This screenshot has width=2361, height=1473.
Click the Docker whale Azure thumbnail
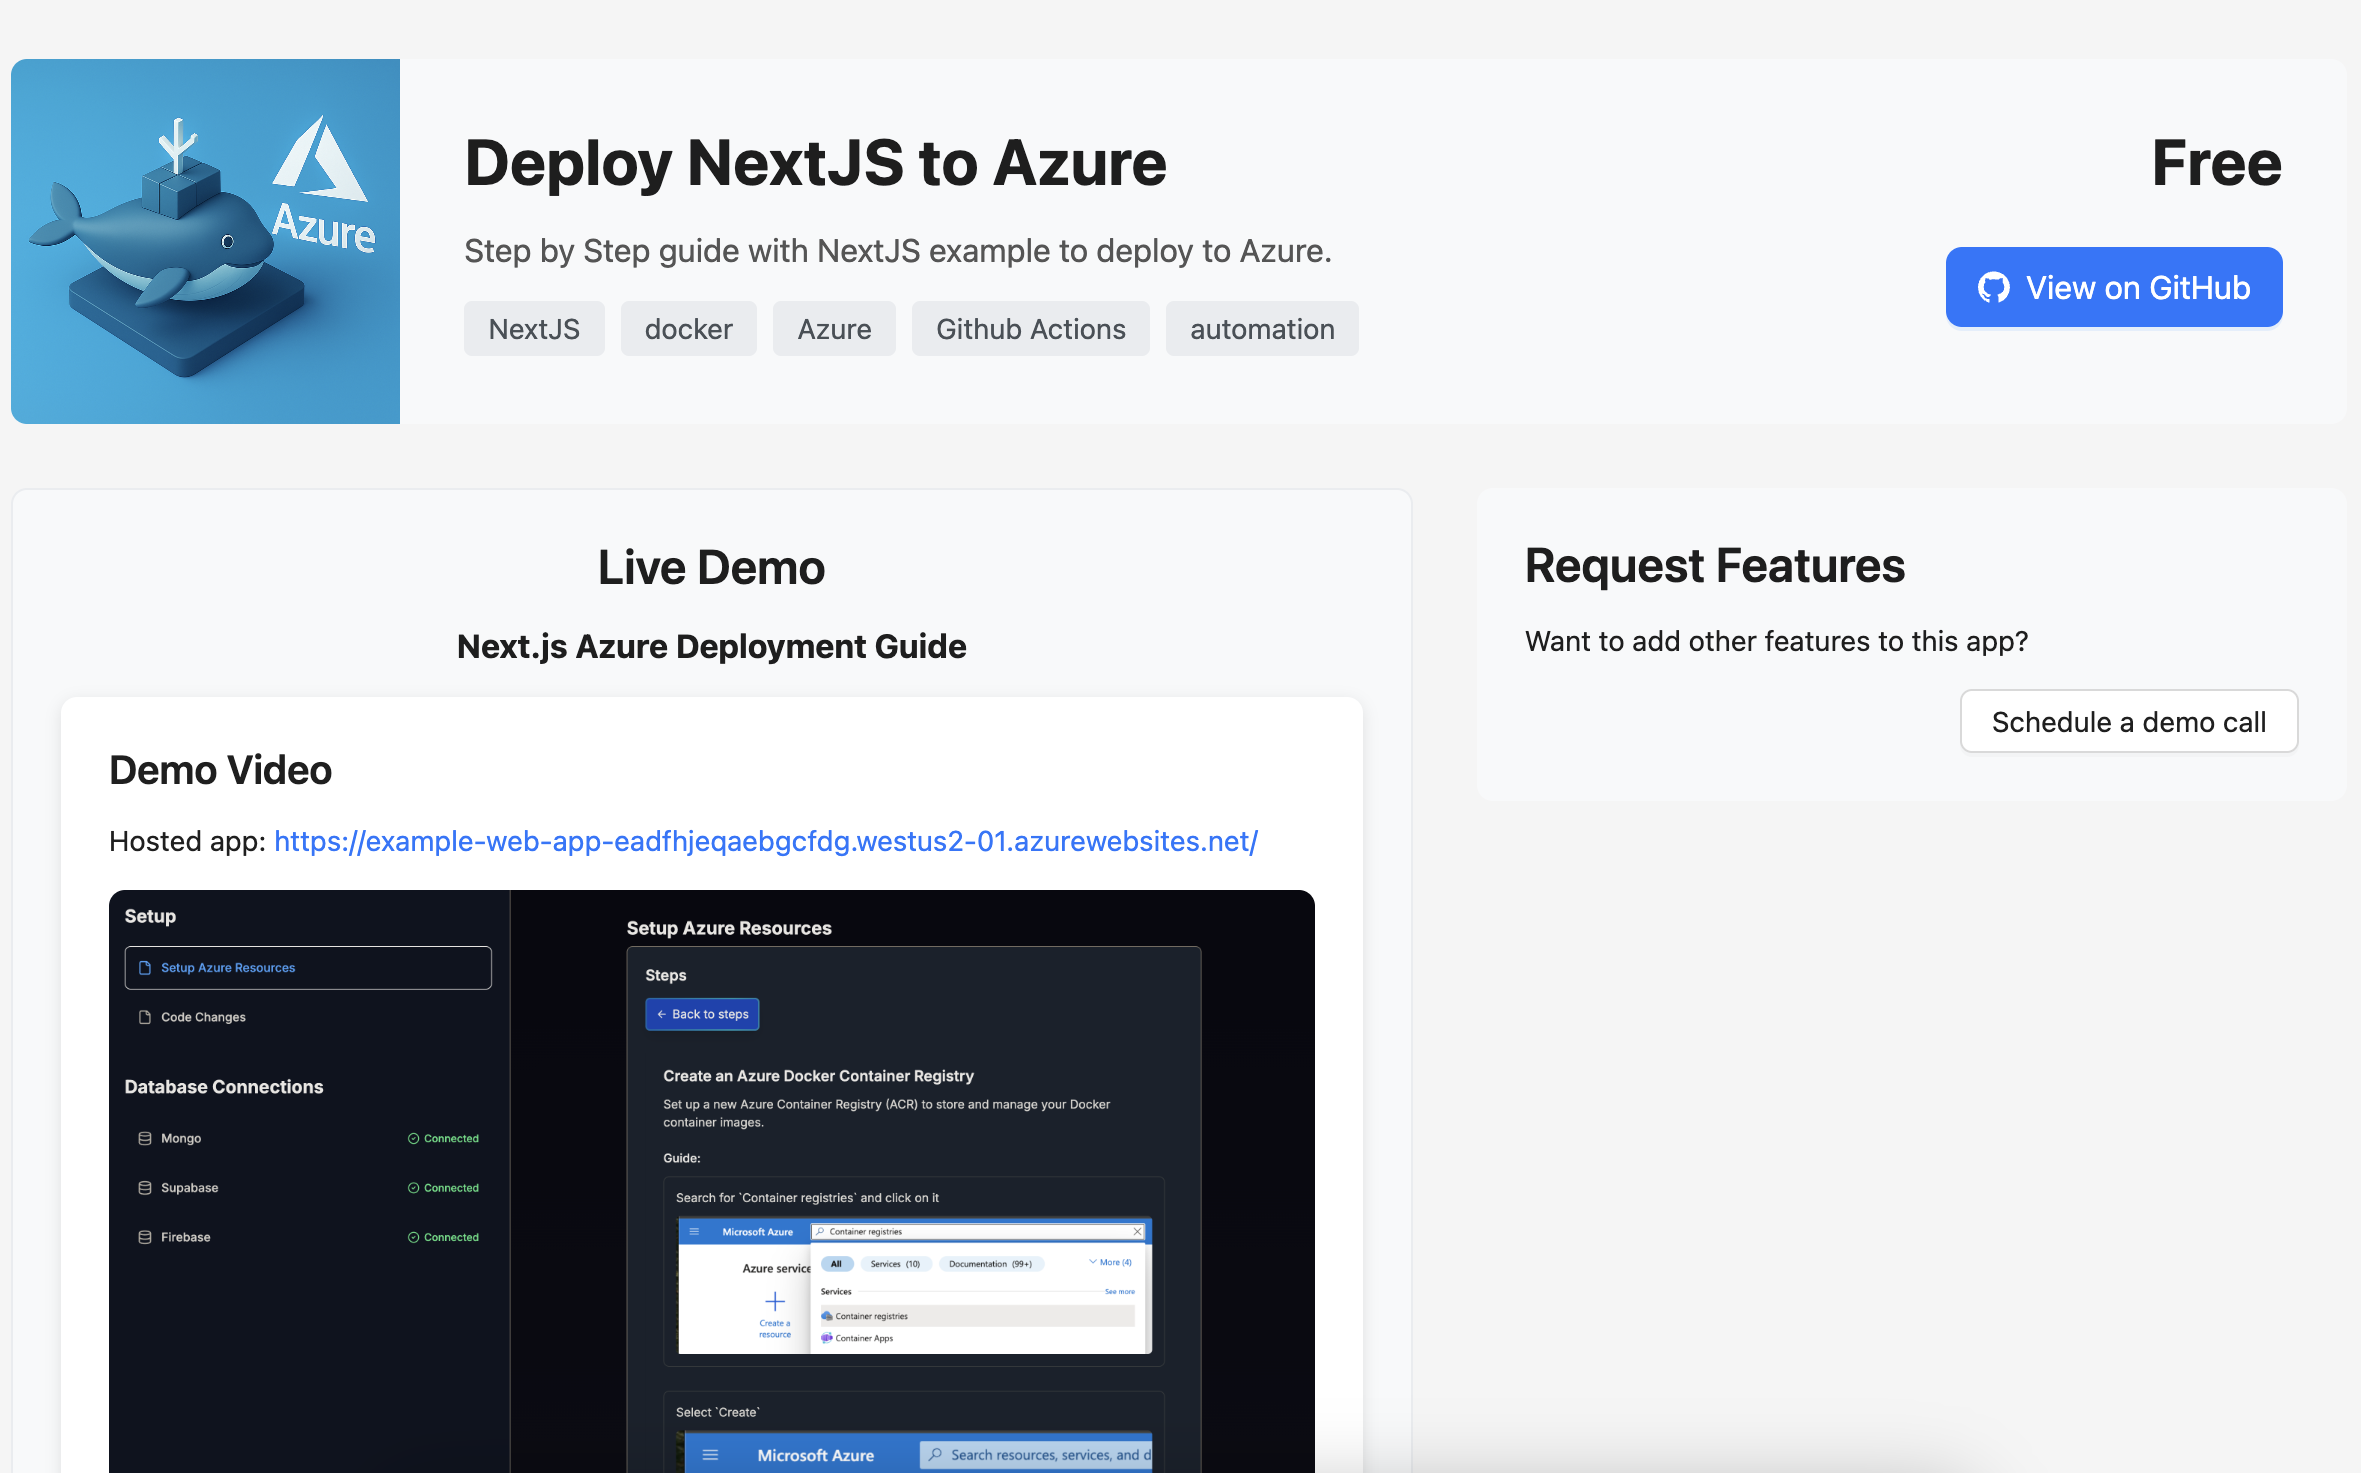[205, 241]
